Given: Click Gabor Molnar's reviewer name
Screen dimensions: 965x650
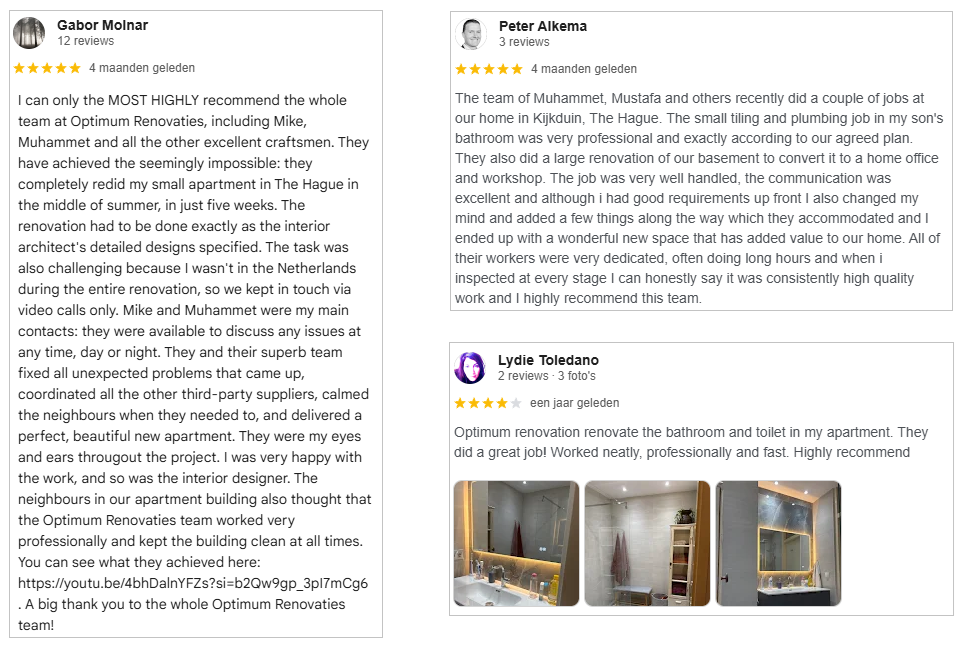Looking at the screenshot, I should coord(102,25).
